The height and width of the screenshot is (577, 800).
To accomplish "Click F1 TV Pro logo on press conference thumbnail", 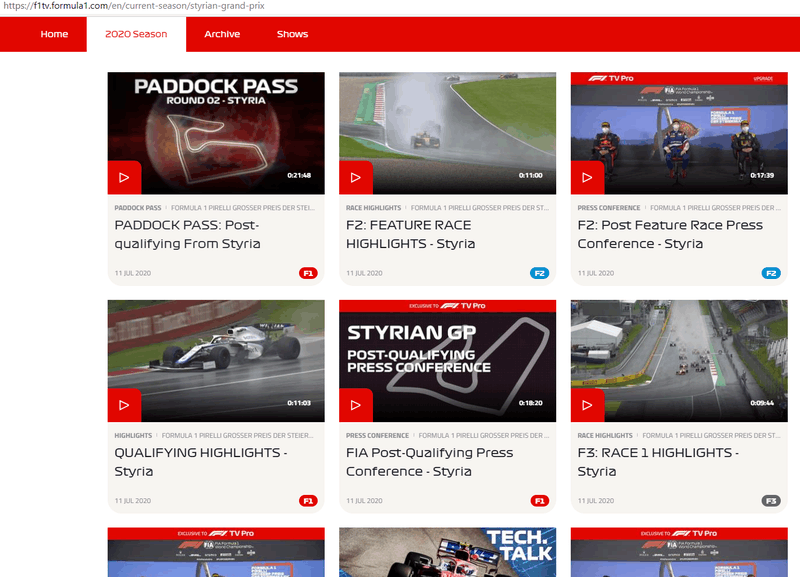I will tap(611, 78).
